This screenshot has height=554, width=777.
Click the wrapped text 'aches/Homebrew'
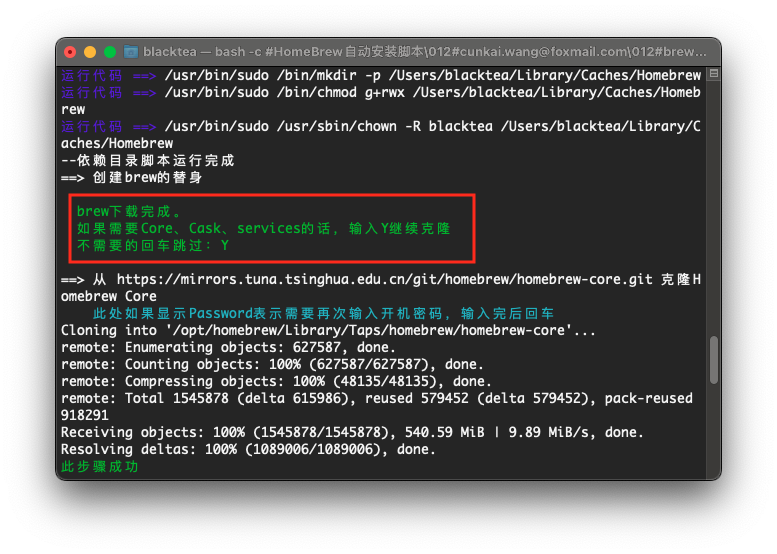click(117, 144)
